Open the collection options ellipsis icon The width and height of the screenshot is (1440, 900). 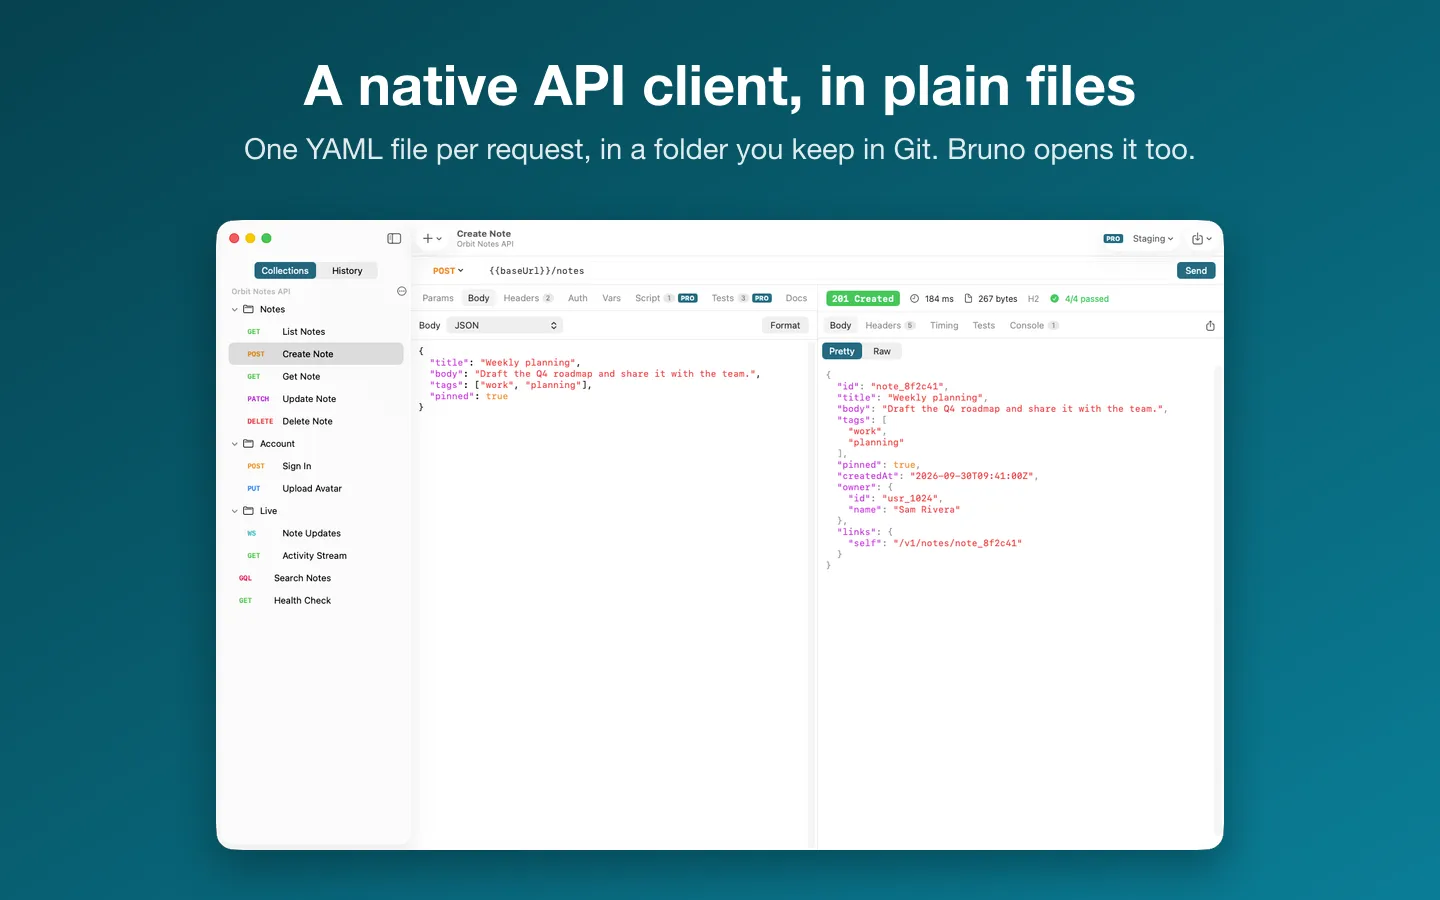402,291
